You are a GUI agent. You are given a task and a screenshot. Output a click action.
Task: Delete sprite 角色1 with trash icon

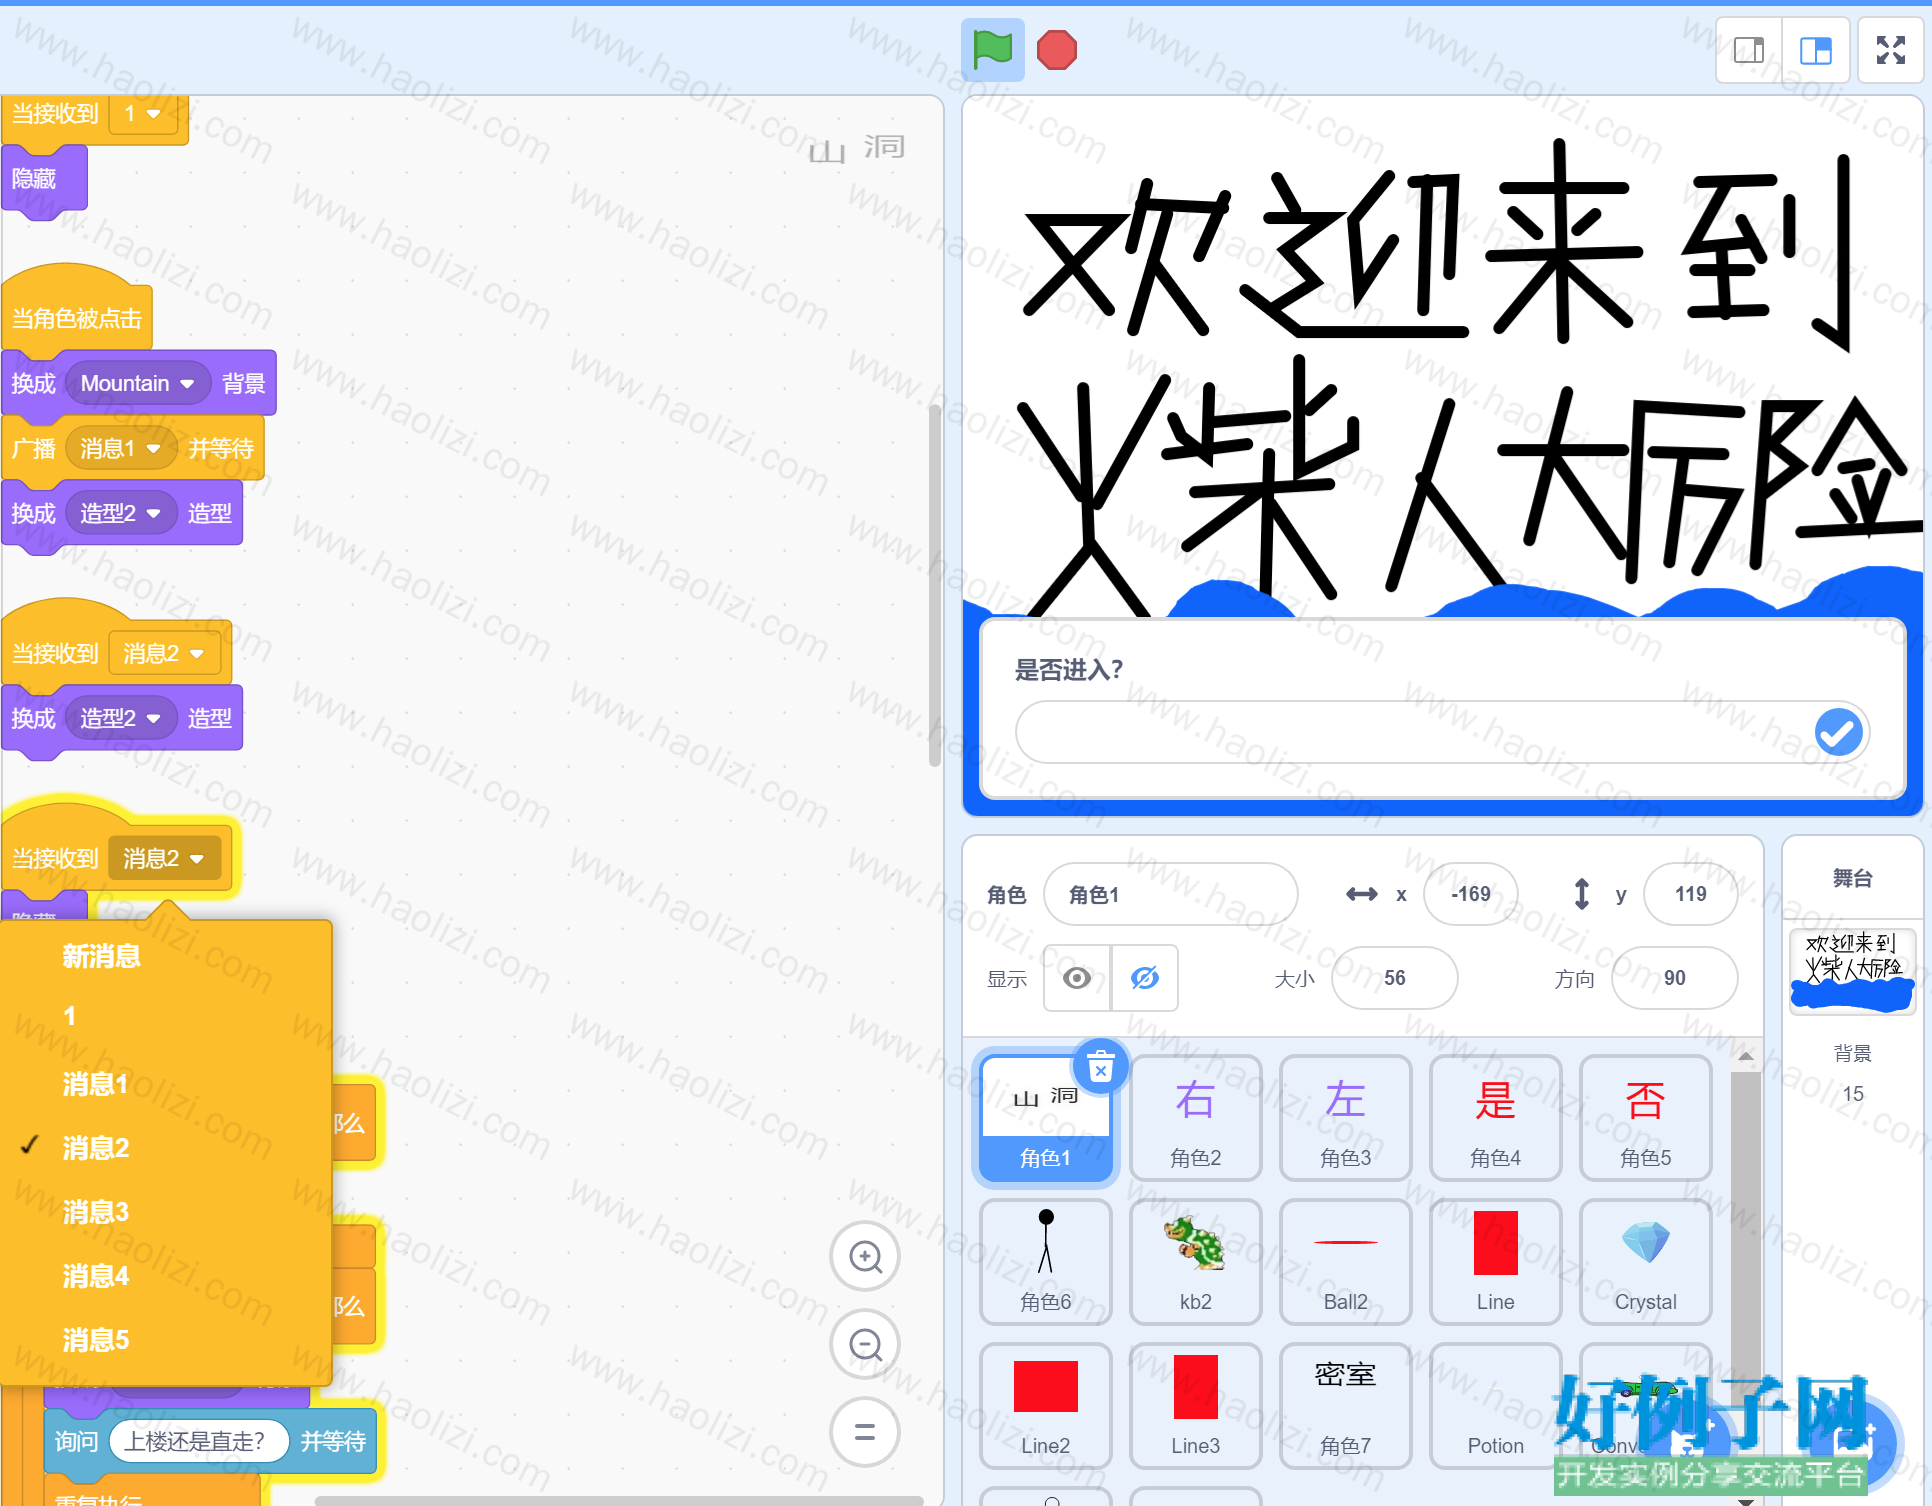point(1100,1066)
